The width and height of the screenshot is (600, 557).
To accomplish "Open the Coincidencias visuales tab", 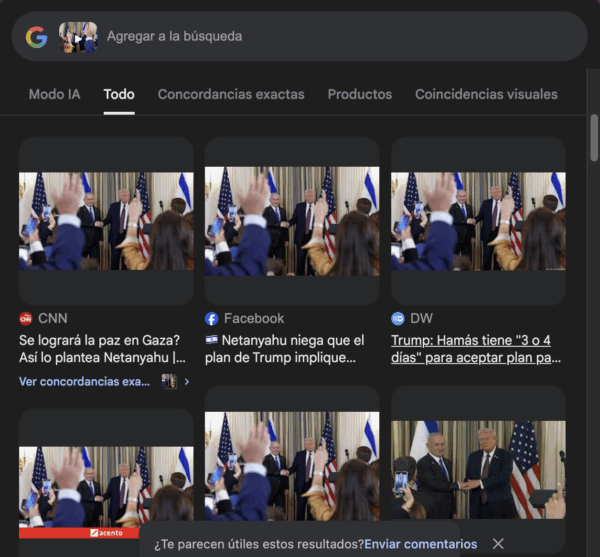I will (x=486, y=94).
